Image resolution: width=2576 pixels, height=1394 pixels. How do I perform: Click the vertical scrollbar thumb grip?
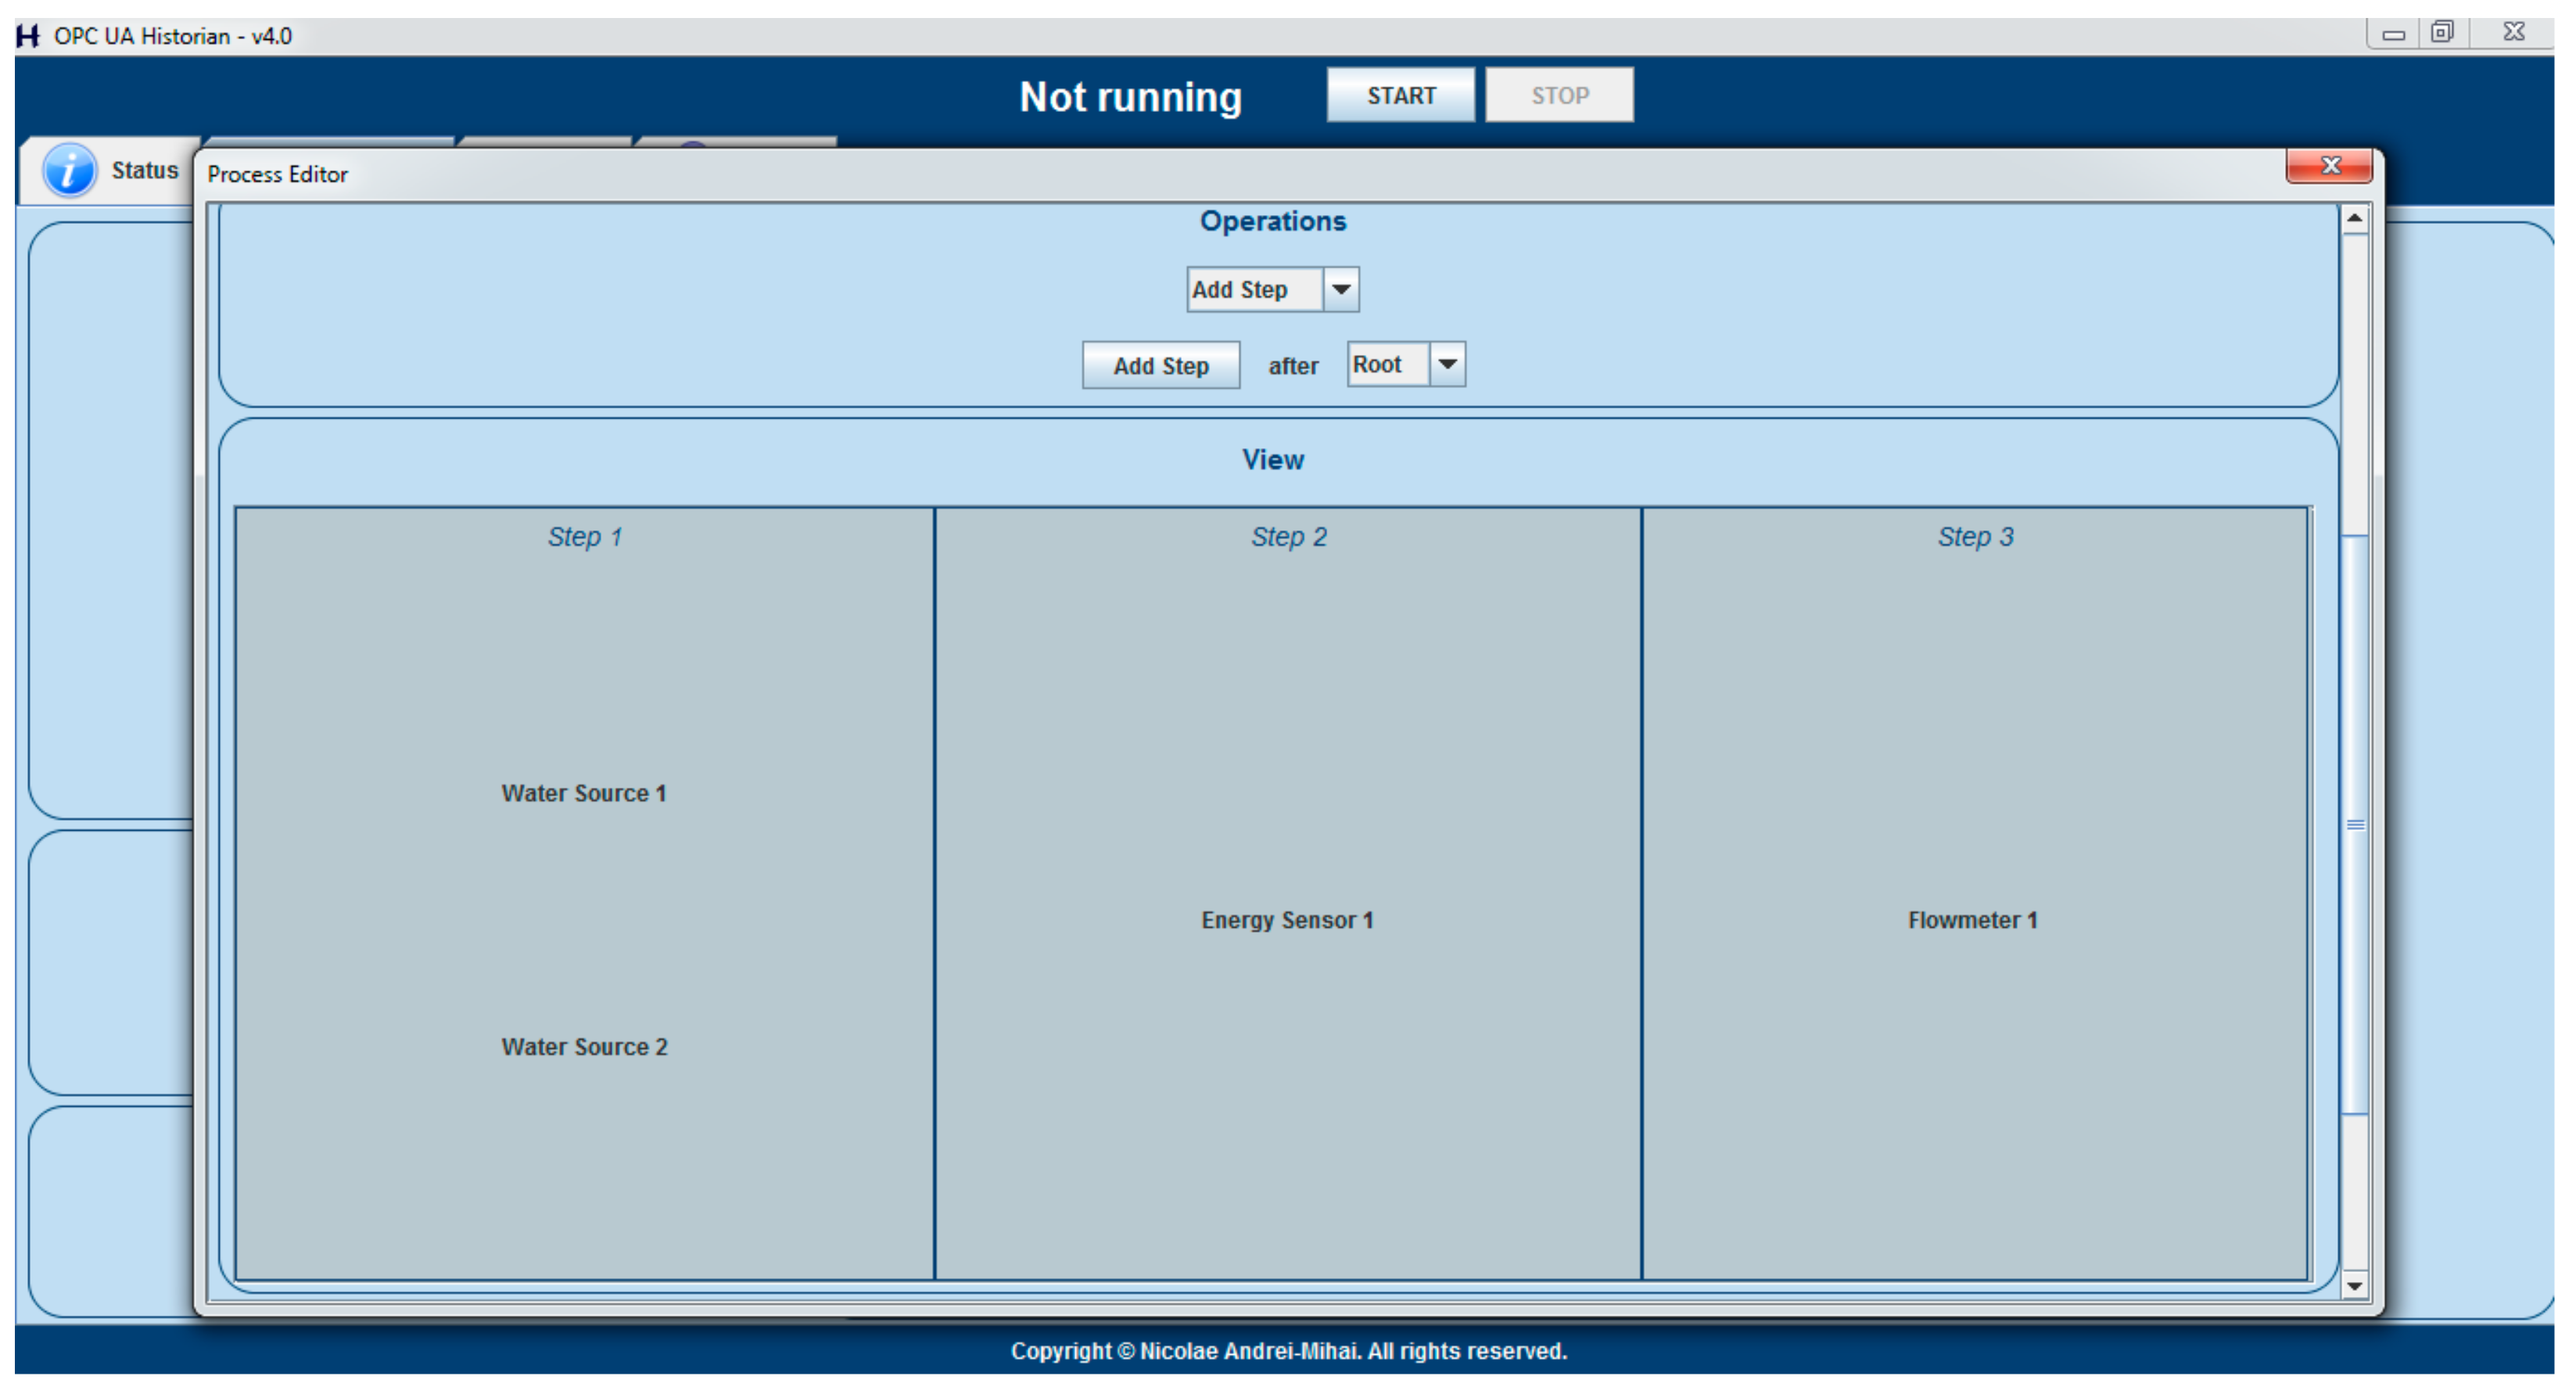coord(2355,825)
